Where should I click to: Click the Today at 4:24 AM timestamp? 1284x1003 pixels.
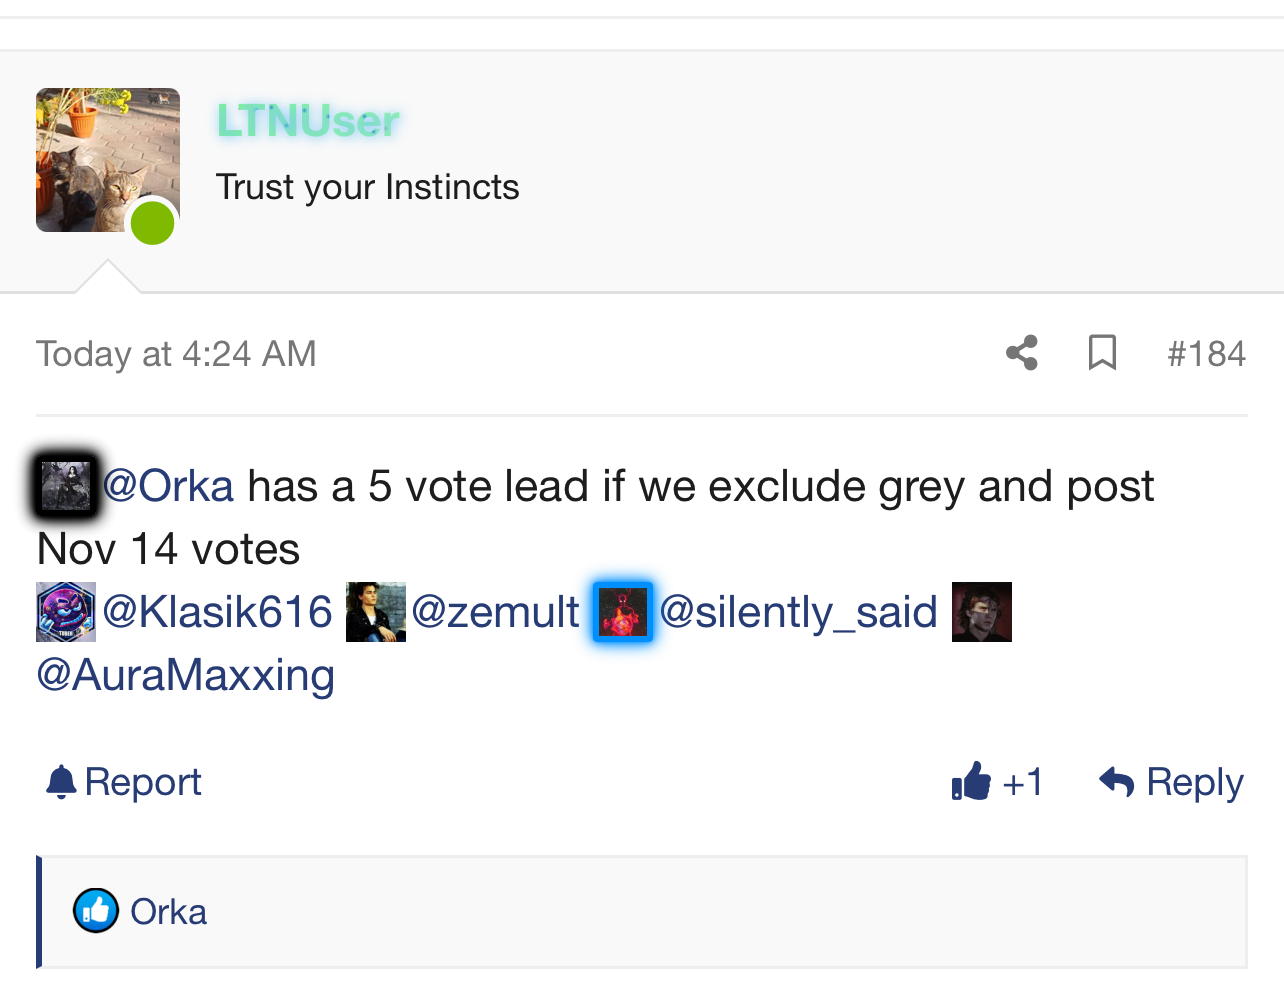[176, 354]
